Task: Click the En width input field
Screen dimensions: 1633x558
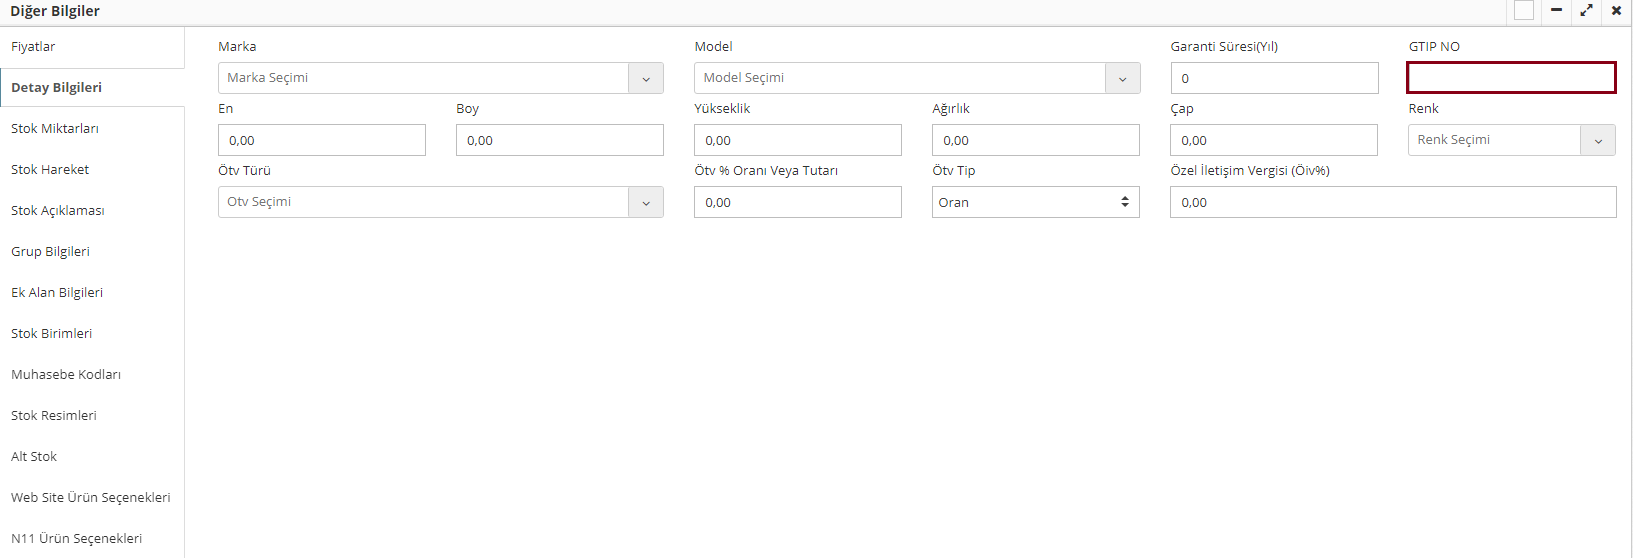Action: (x=322, y=140)
